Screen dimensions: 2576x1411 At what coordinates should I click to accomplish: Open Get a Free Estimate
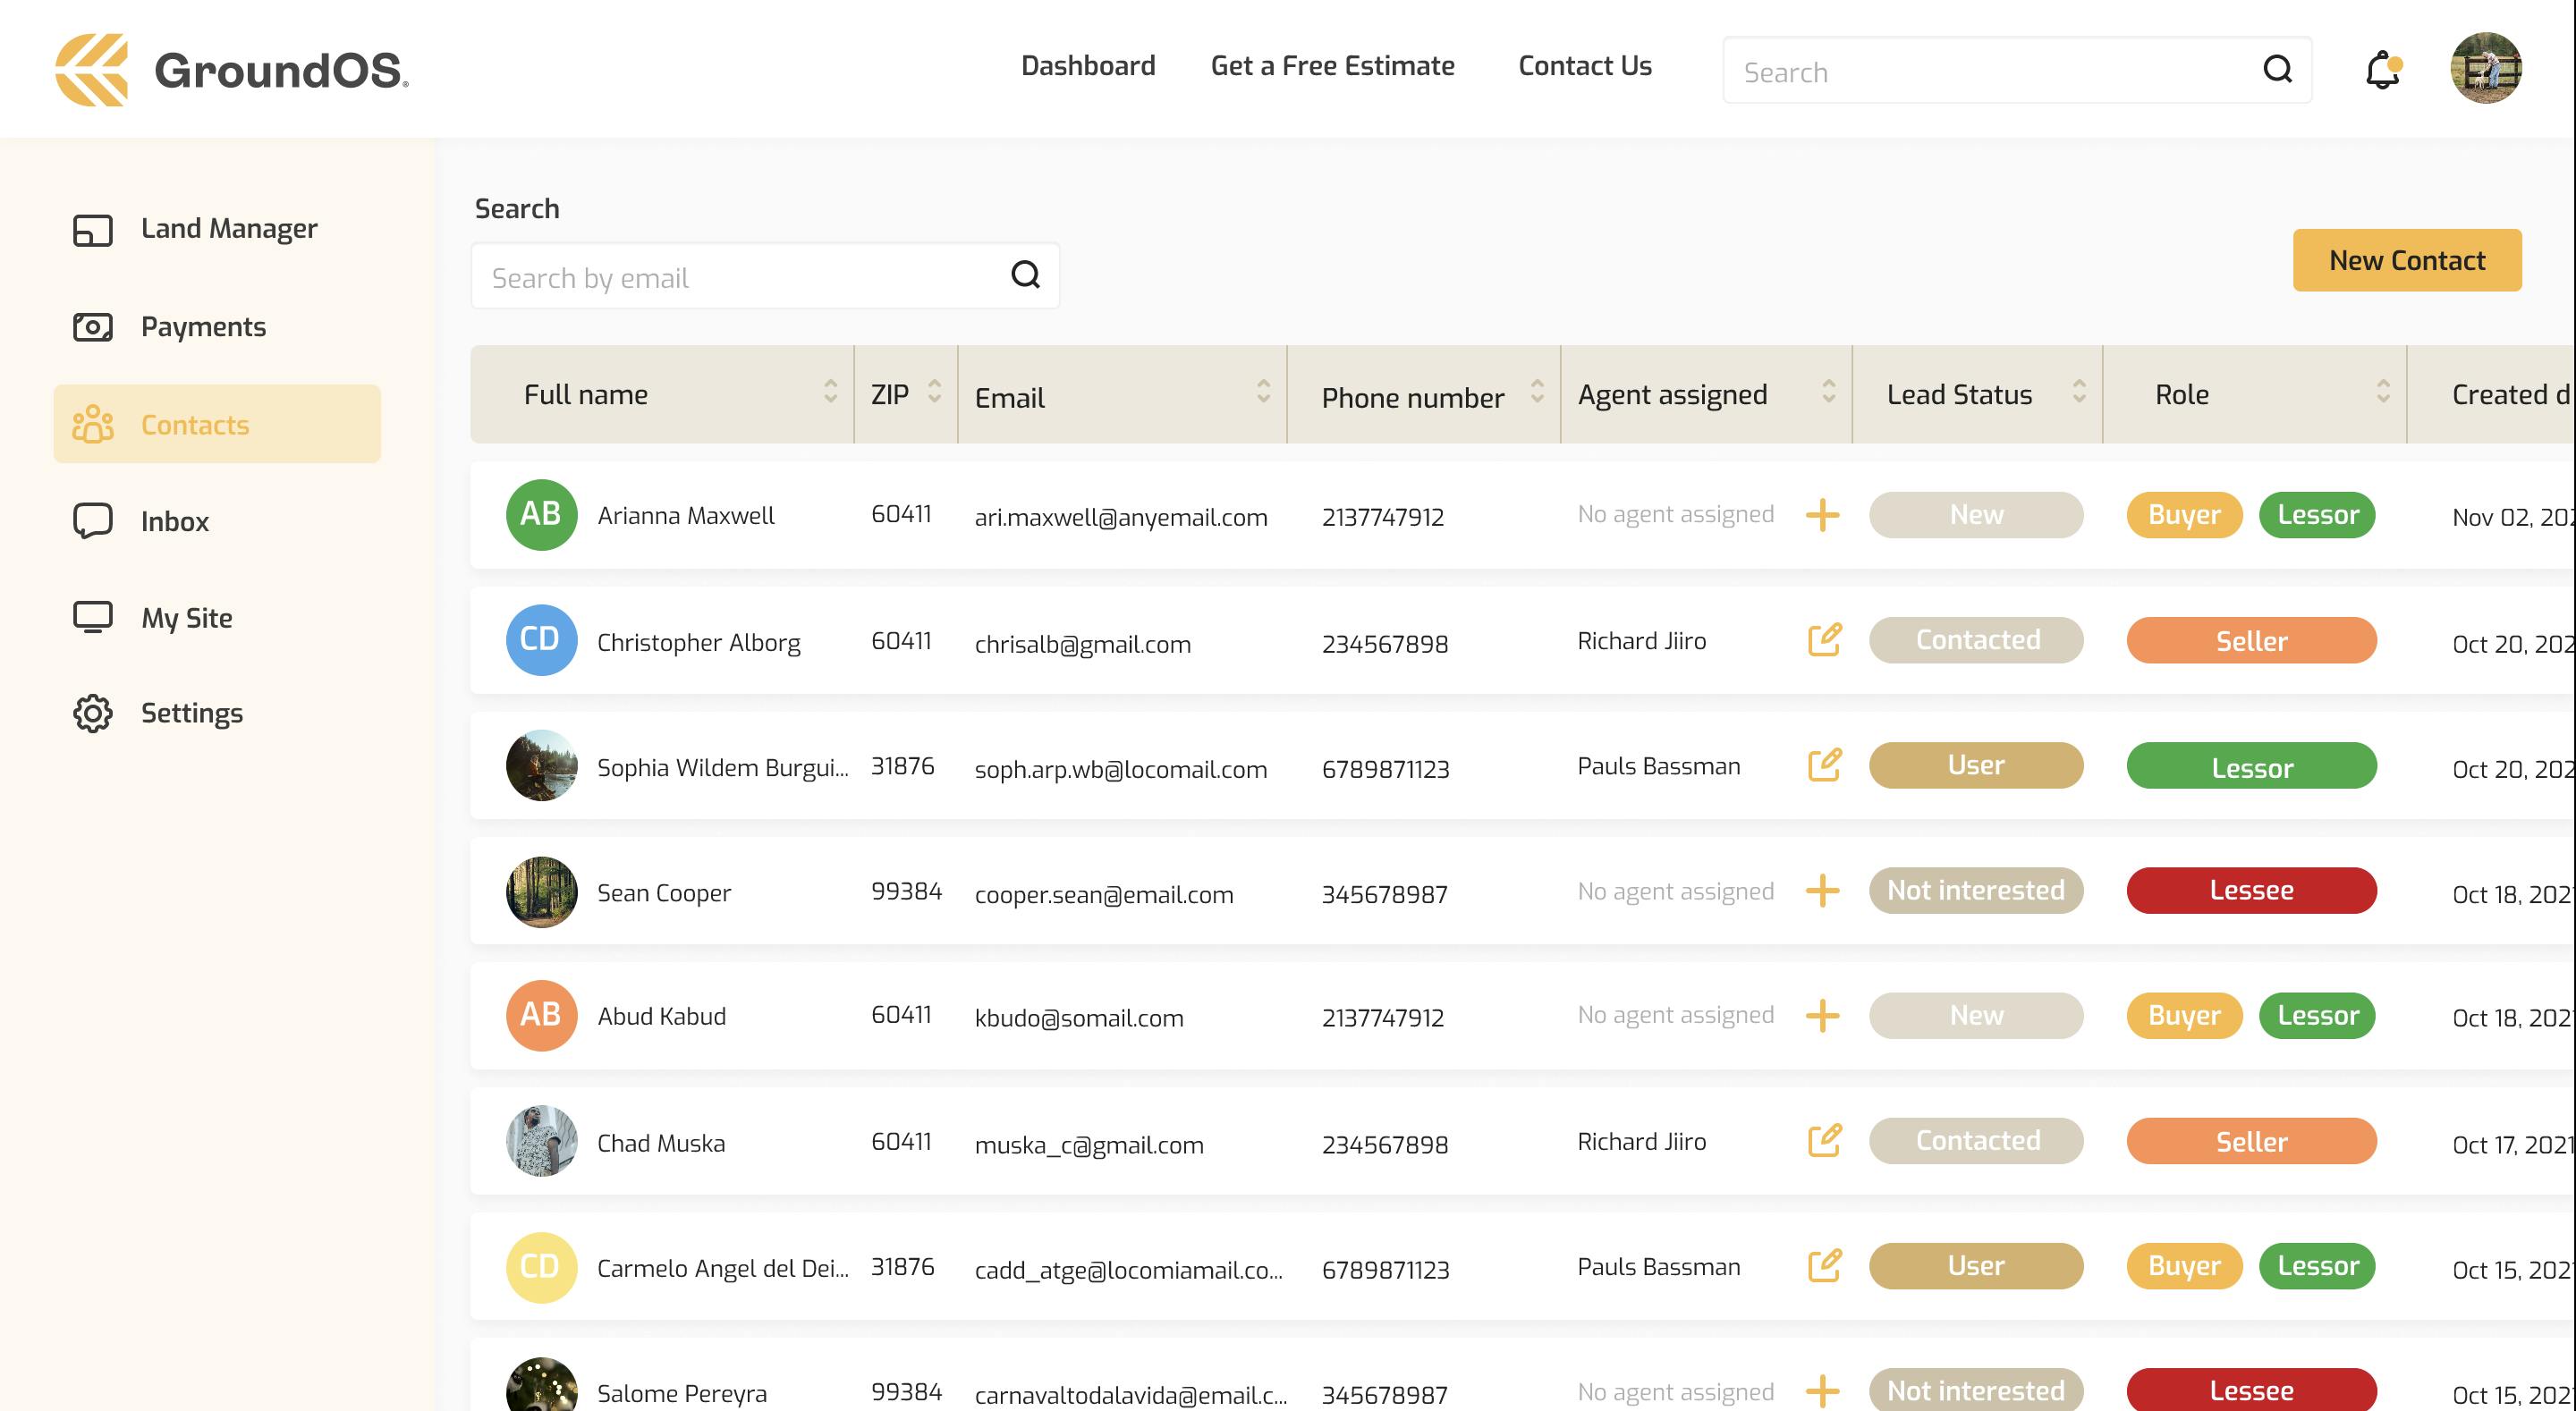coord(1332,66)
